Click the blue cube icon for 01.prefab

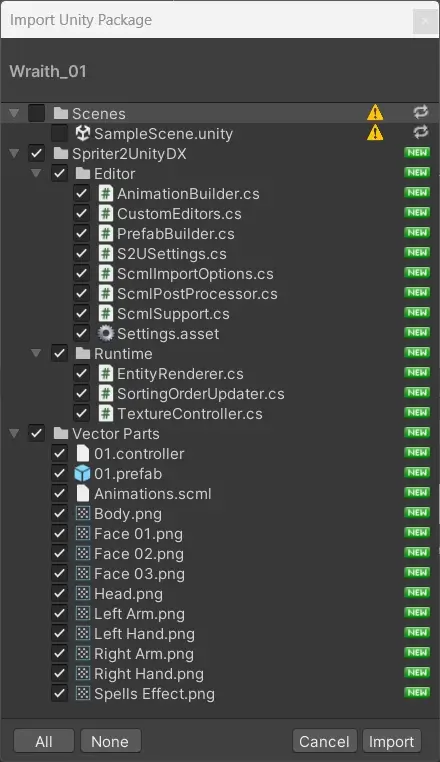click(x=83, y=473)
